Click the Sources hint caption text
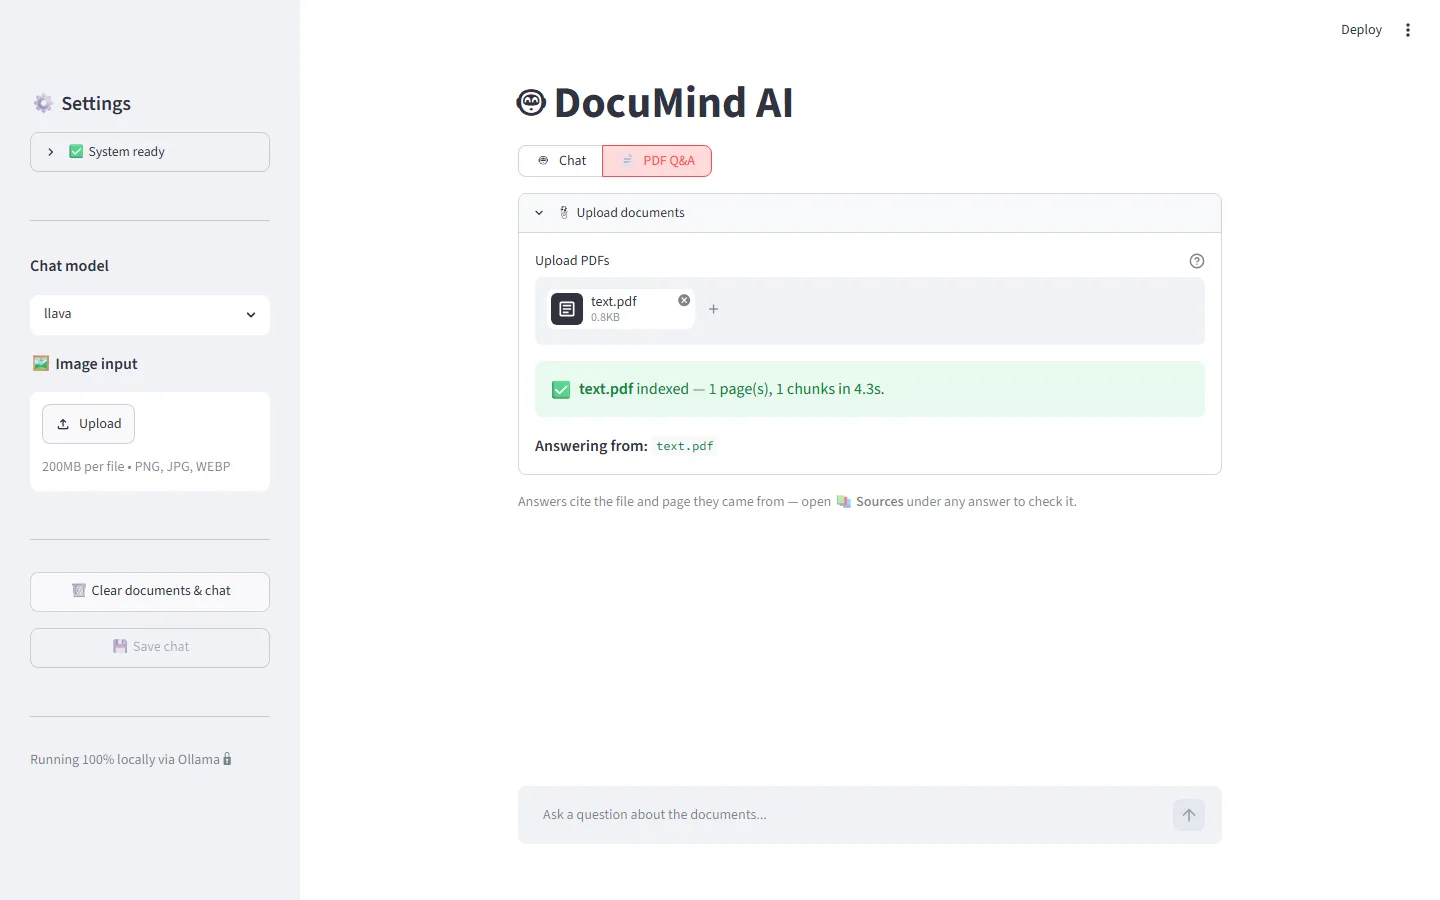The height and width of the screenshot is (900, 1440). [x=797, y=502]
